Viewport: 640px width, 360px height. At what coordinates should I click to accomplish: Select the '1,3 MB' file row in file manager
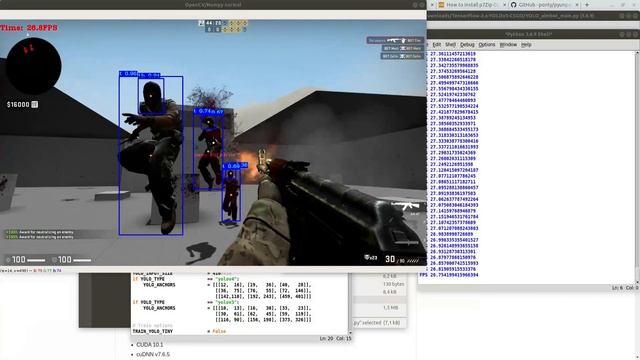pos(379,308)
